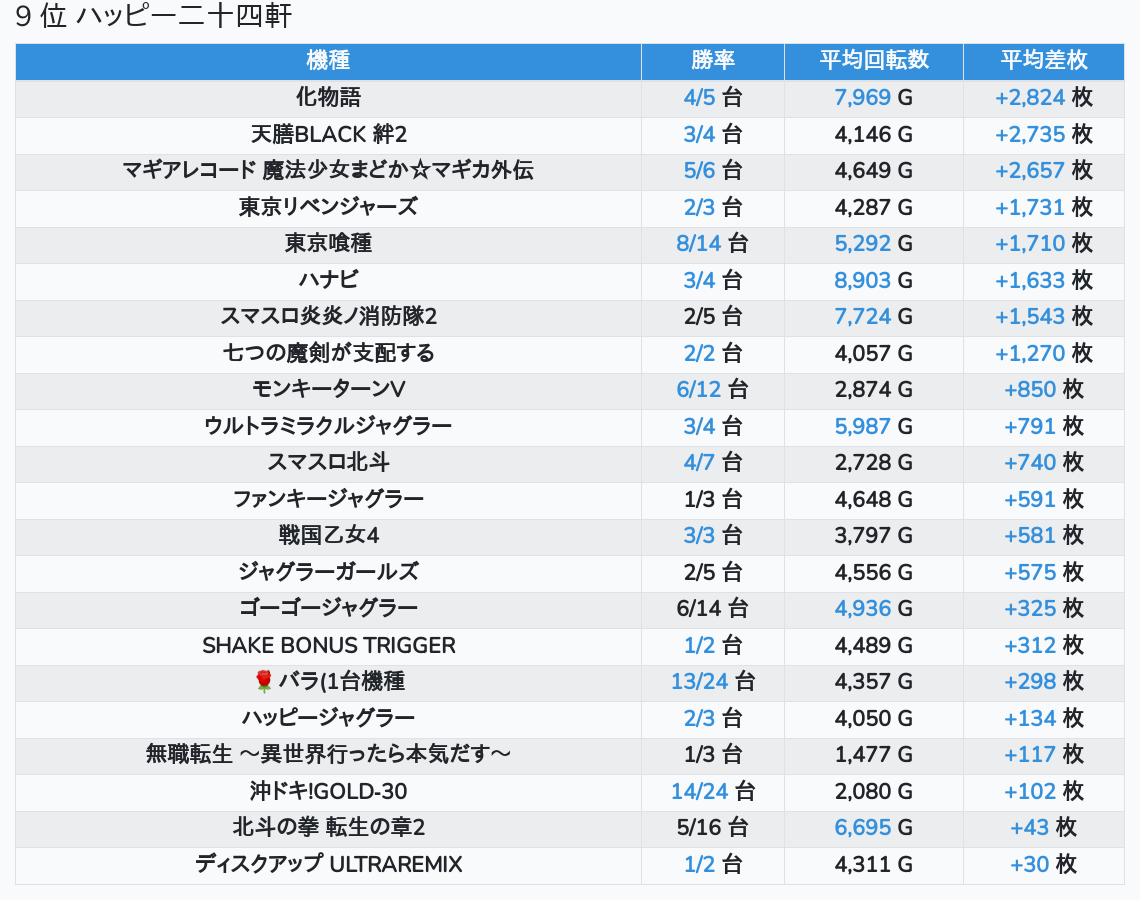Click the 6,695 spins for 北斗の拳 転生の章2
The width and height of the screenshot is (1140, 900).
click(x=862, y=828)
